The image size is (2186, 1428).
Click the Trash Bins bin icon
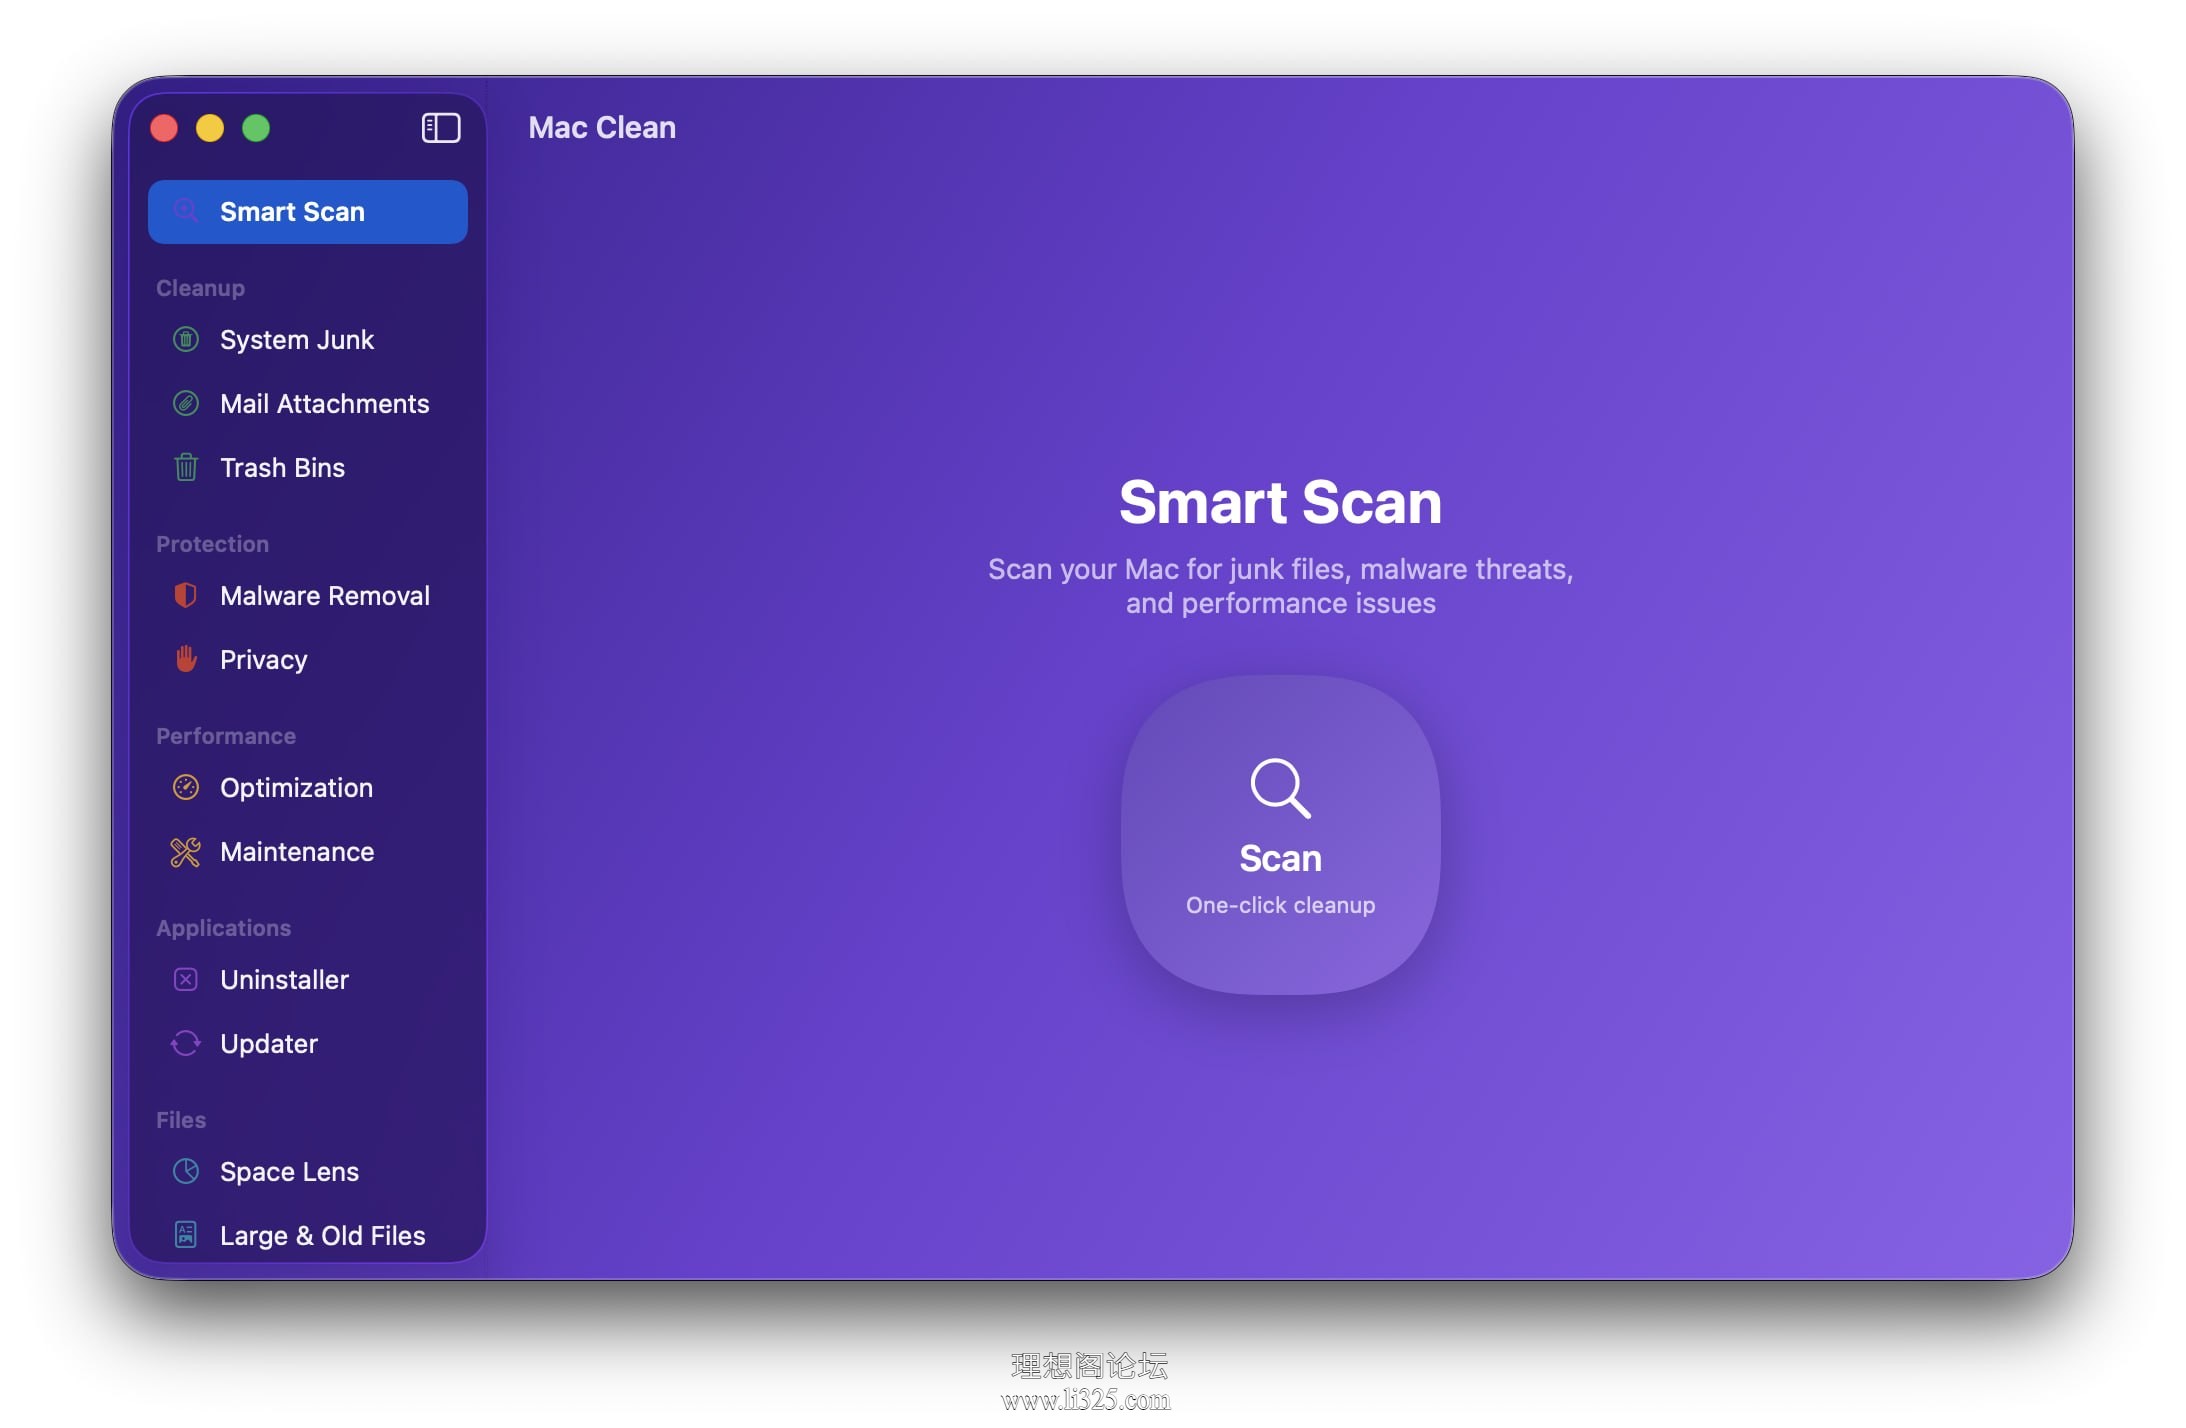coord(186,467)
